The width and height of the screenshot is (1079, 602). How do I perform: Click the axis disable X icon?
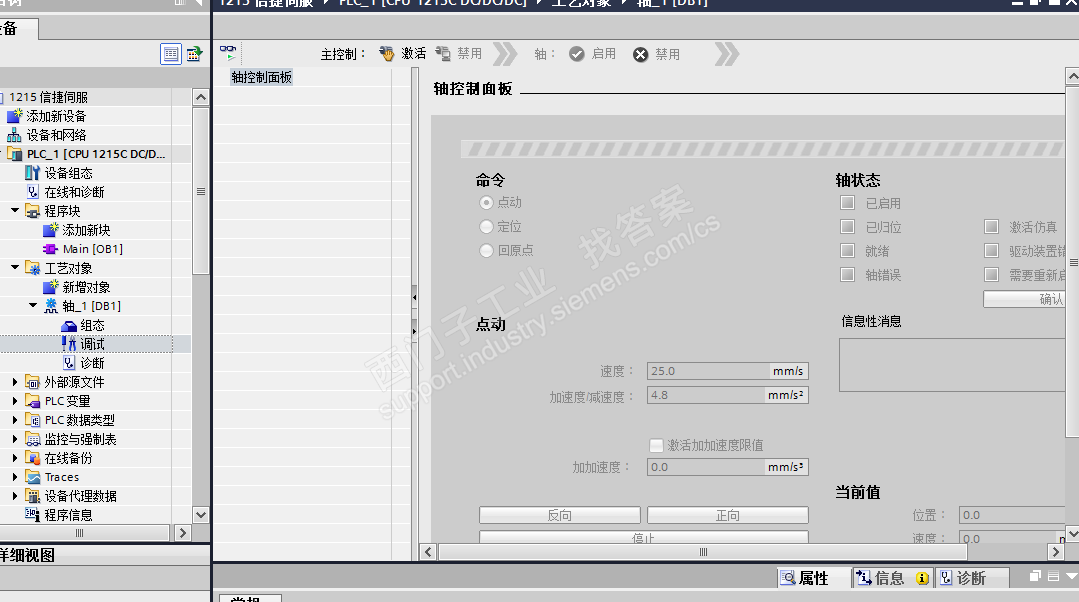coord(641,54)
